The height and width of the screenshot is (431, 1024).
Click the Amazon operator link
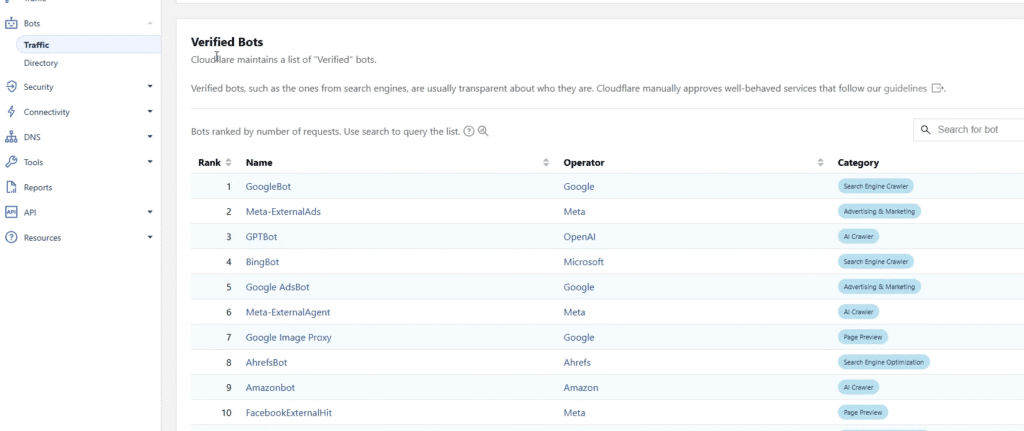coord(581,388)
